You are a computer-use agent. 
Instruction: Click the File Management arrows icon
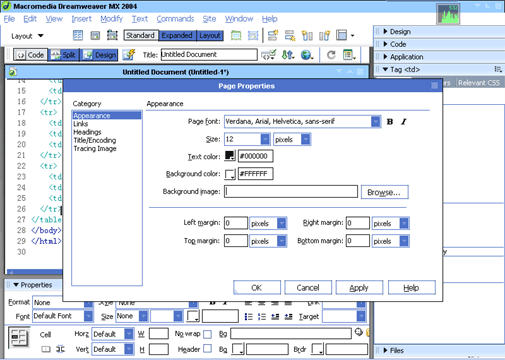point(288,55)
